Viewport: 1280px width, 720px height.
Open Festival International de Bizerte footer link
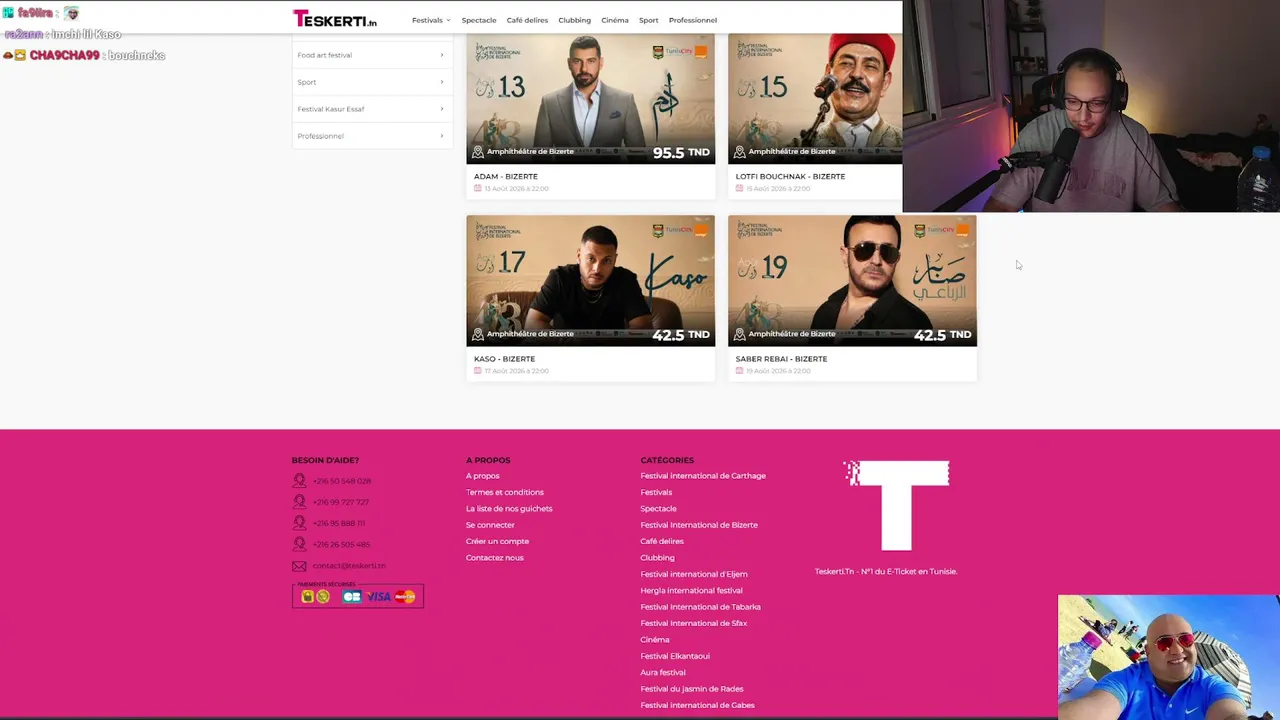[x=699, y=525]
